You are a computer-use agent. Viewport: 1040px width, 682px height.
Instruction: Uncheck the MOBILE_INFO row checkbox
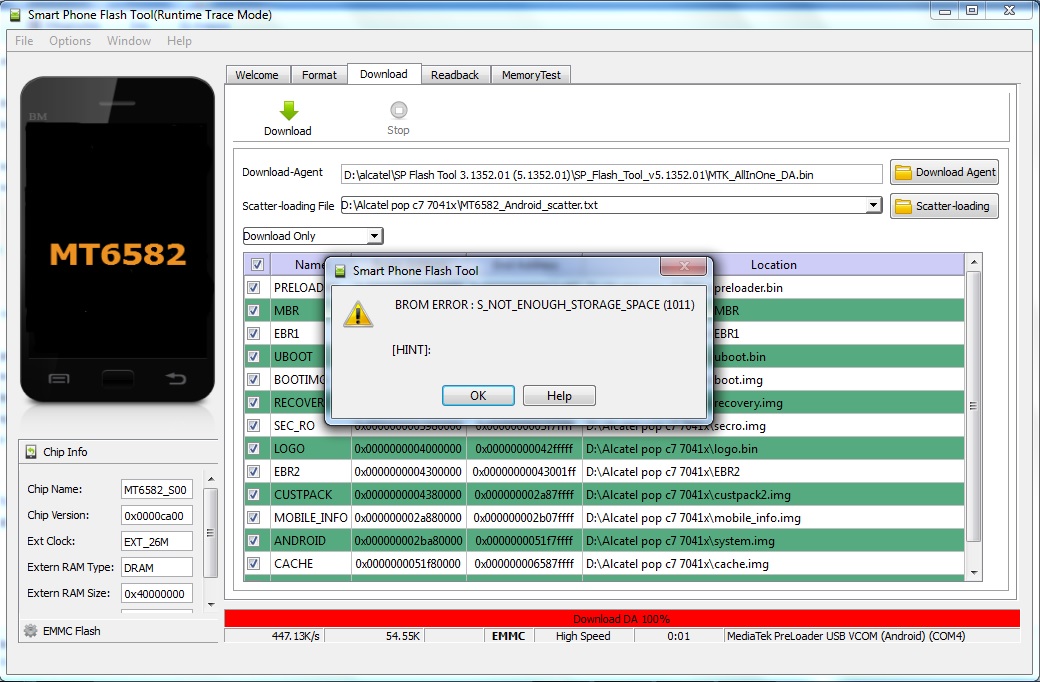[253, 517]
